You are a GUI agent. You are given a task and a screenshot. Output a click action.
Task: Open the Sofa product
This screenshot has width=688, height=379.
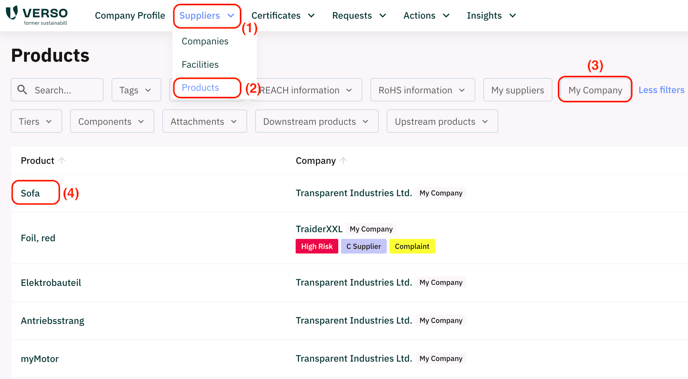tap(30, 193)
